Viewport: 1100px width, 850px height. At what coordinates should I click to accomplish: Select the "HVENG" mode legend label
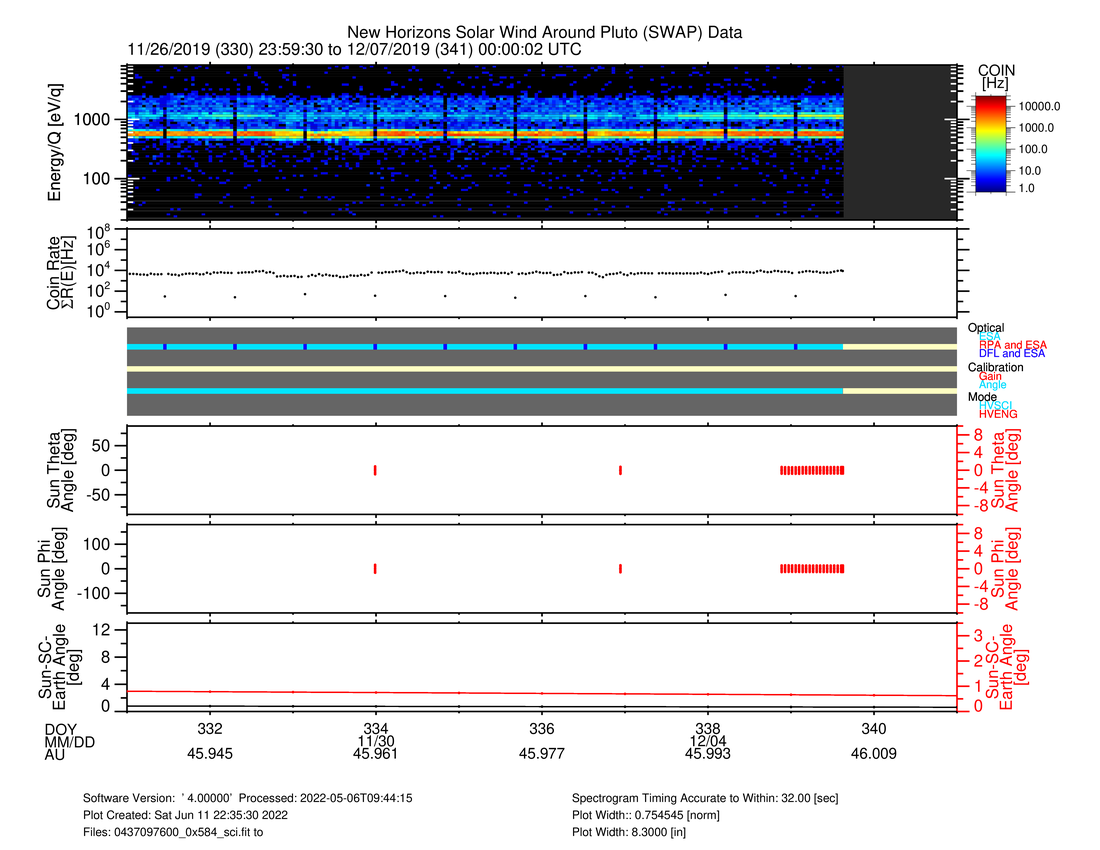998,414
